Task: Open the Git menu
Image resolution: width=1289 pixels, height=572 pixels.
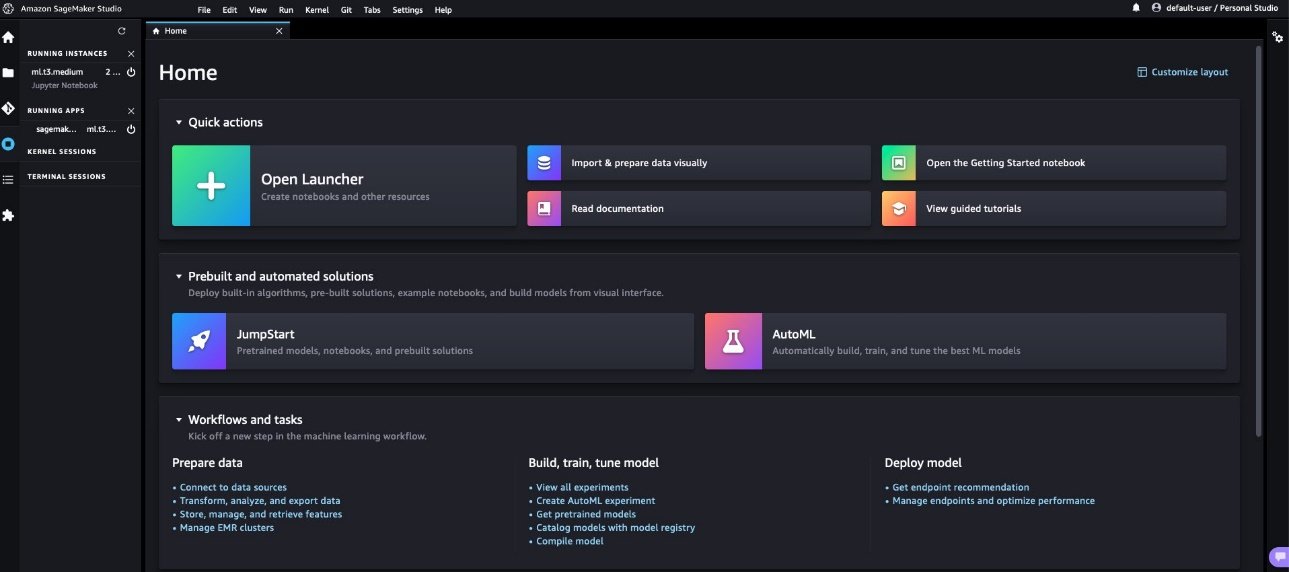Action: click(x=346, y=10)
